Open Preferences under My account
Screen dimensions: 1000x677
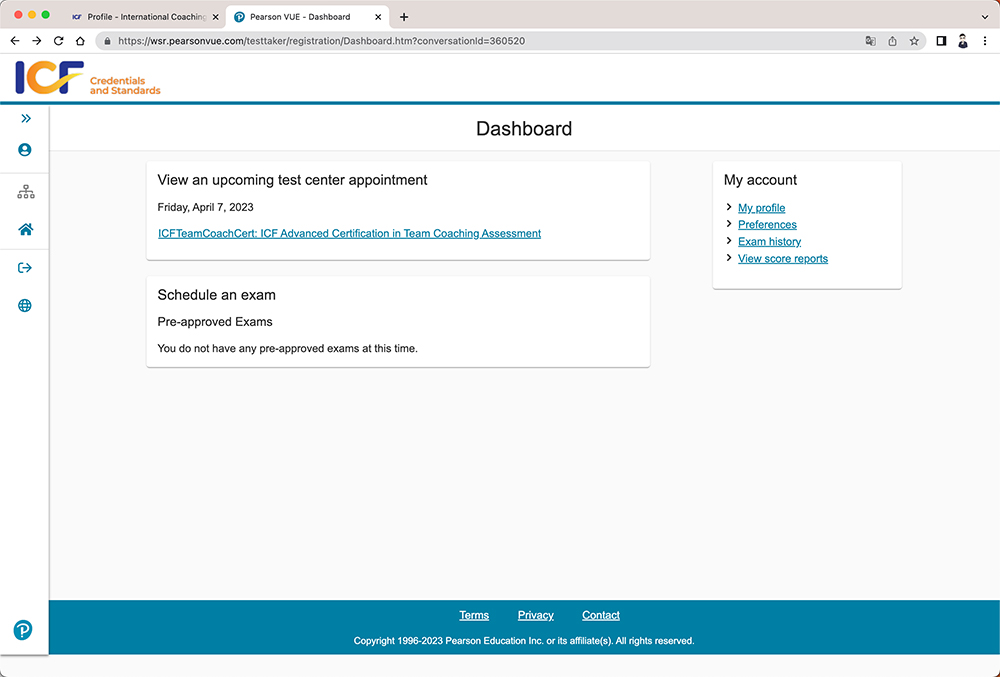[x=767, y=225]
